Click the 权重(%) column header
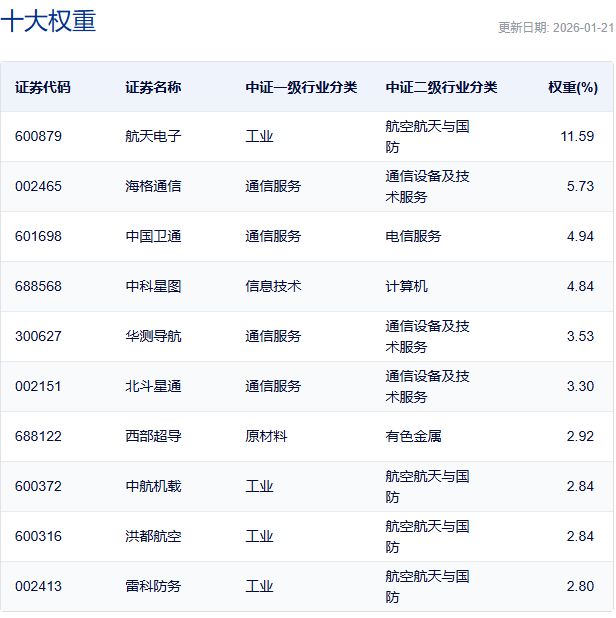 (x=572, y=87)
